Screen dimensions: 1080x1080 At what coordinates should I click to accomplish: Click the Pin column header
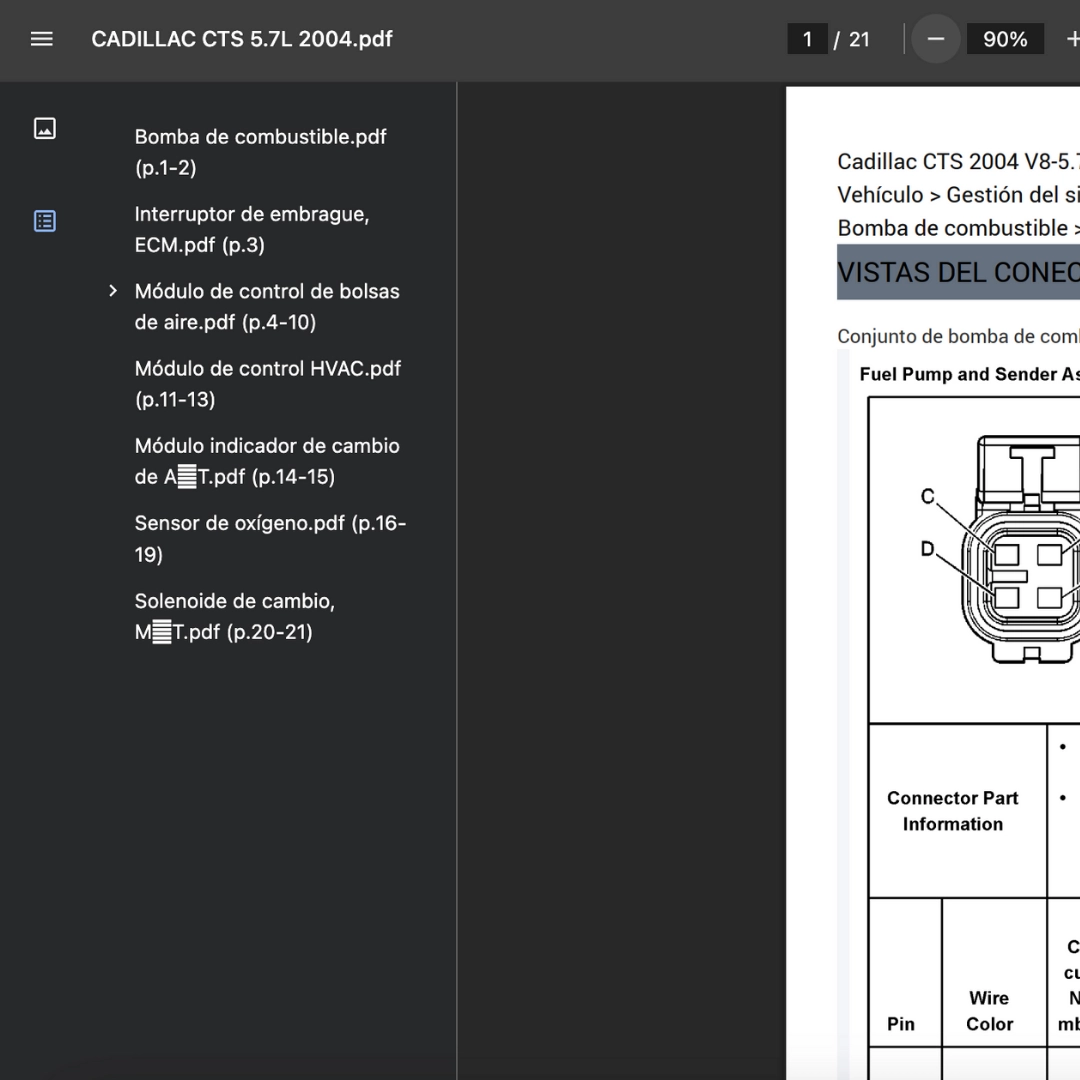[x=901, y=1024]
